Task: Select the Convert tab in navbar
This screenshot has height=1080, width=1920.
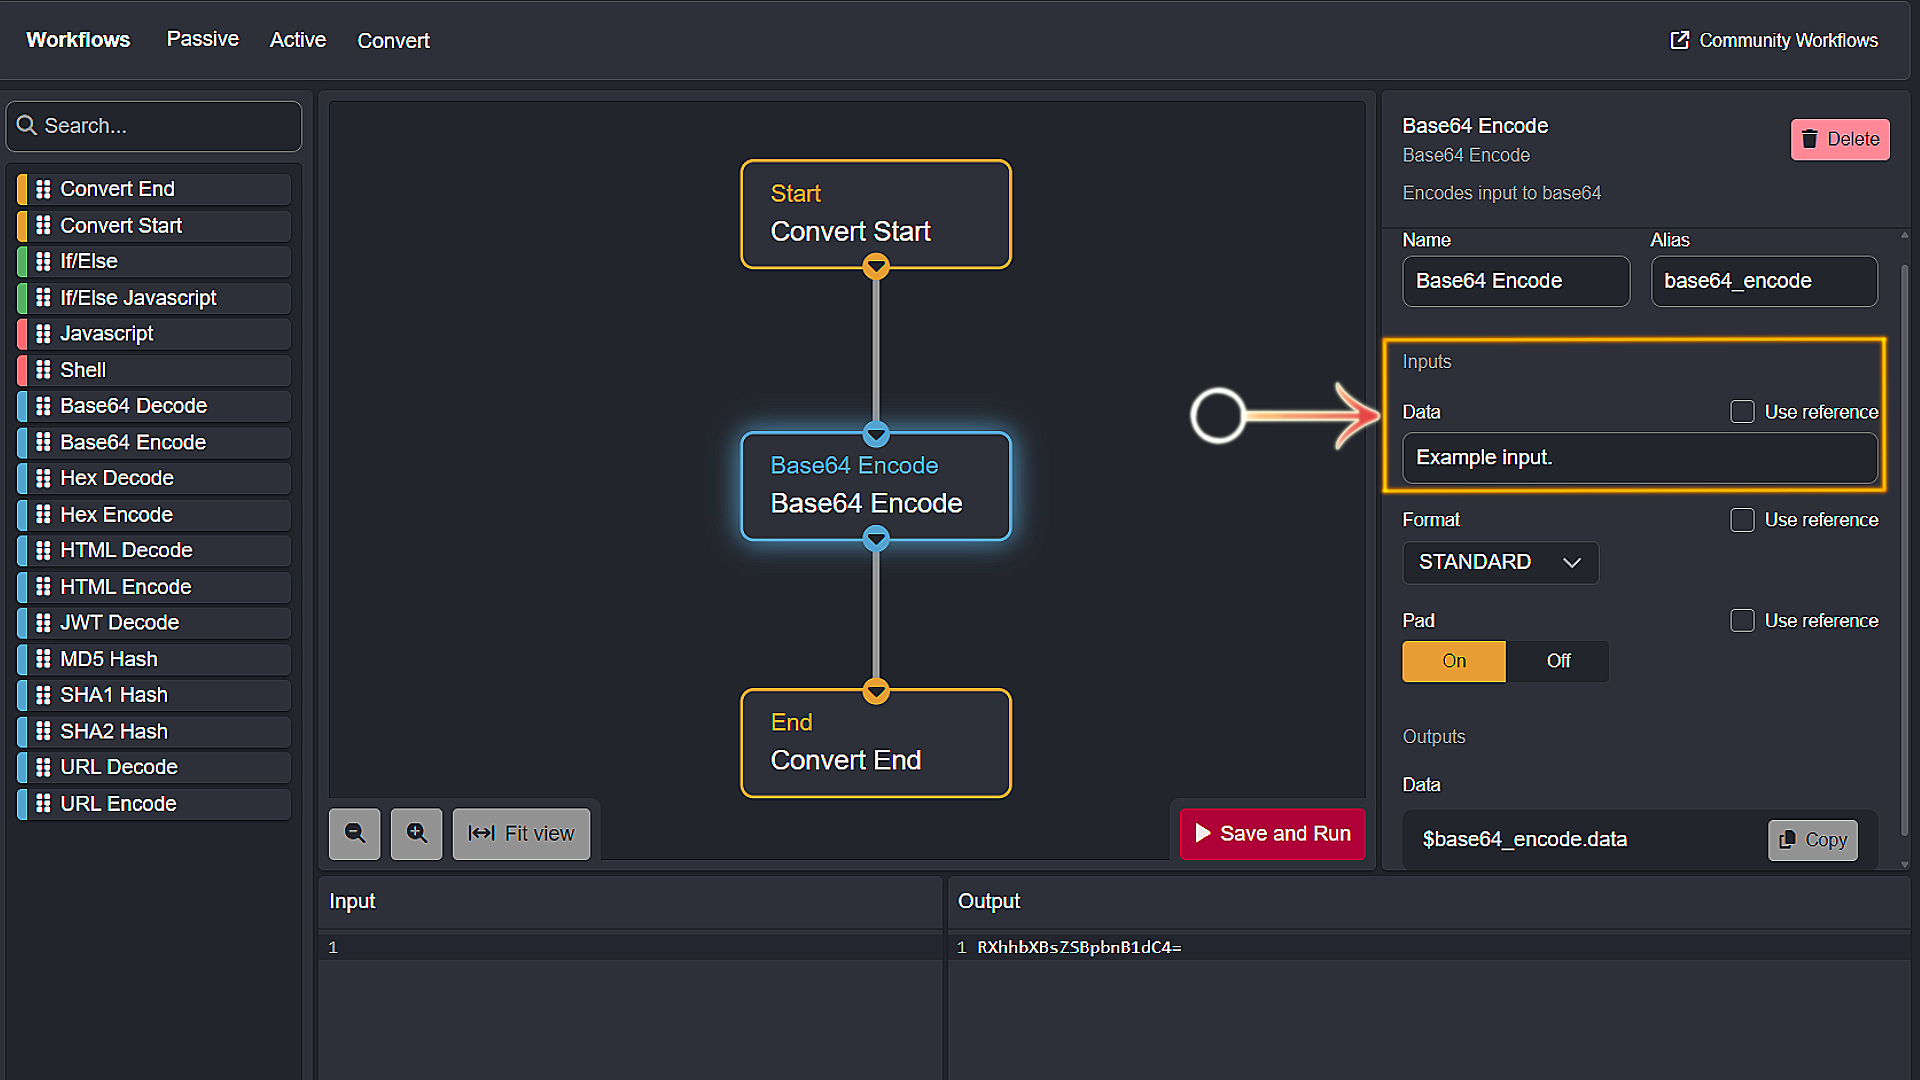Action: tap(393, 40)
